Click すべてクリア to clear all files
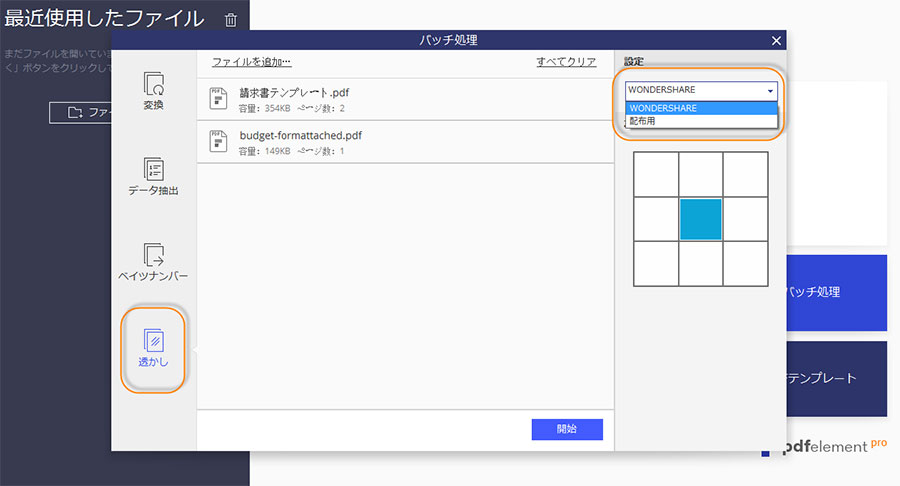The width and height of the screenshot is (900, 486). tap(566, 62)
